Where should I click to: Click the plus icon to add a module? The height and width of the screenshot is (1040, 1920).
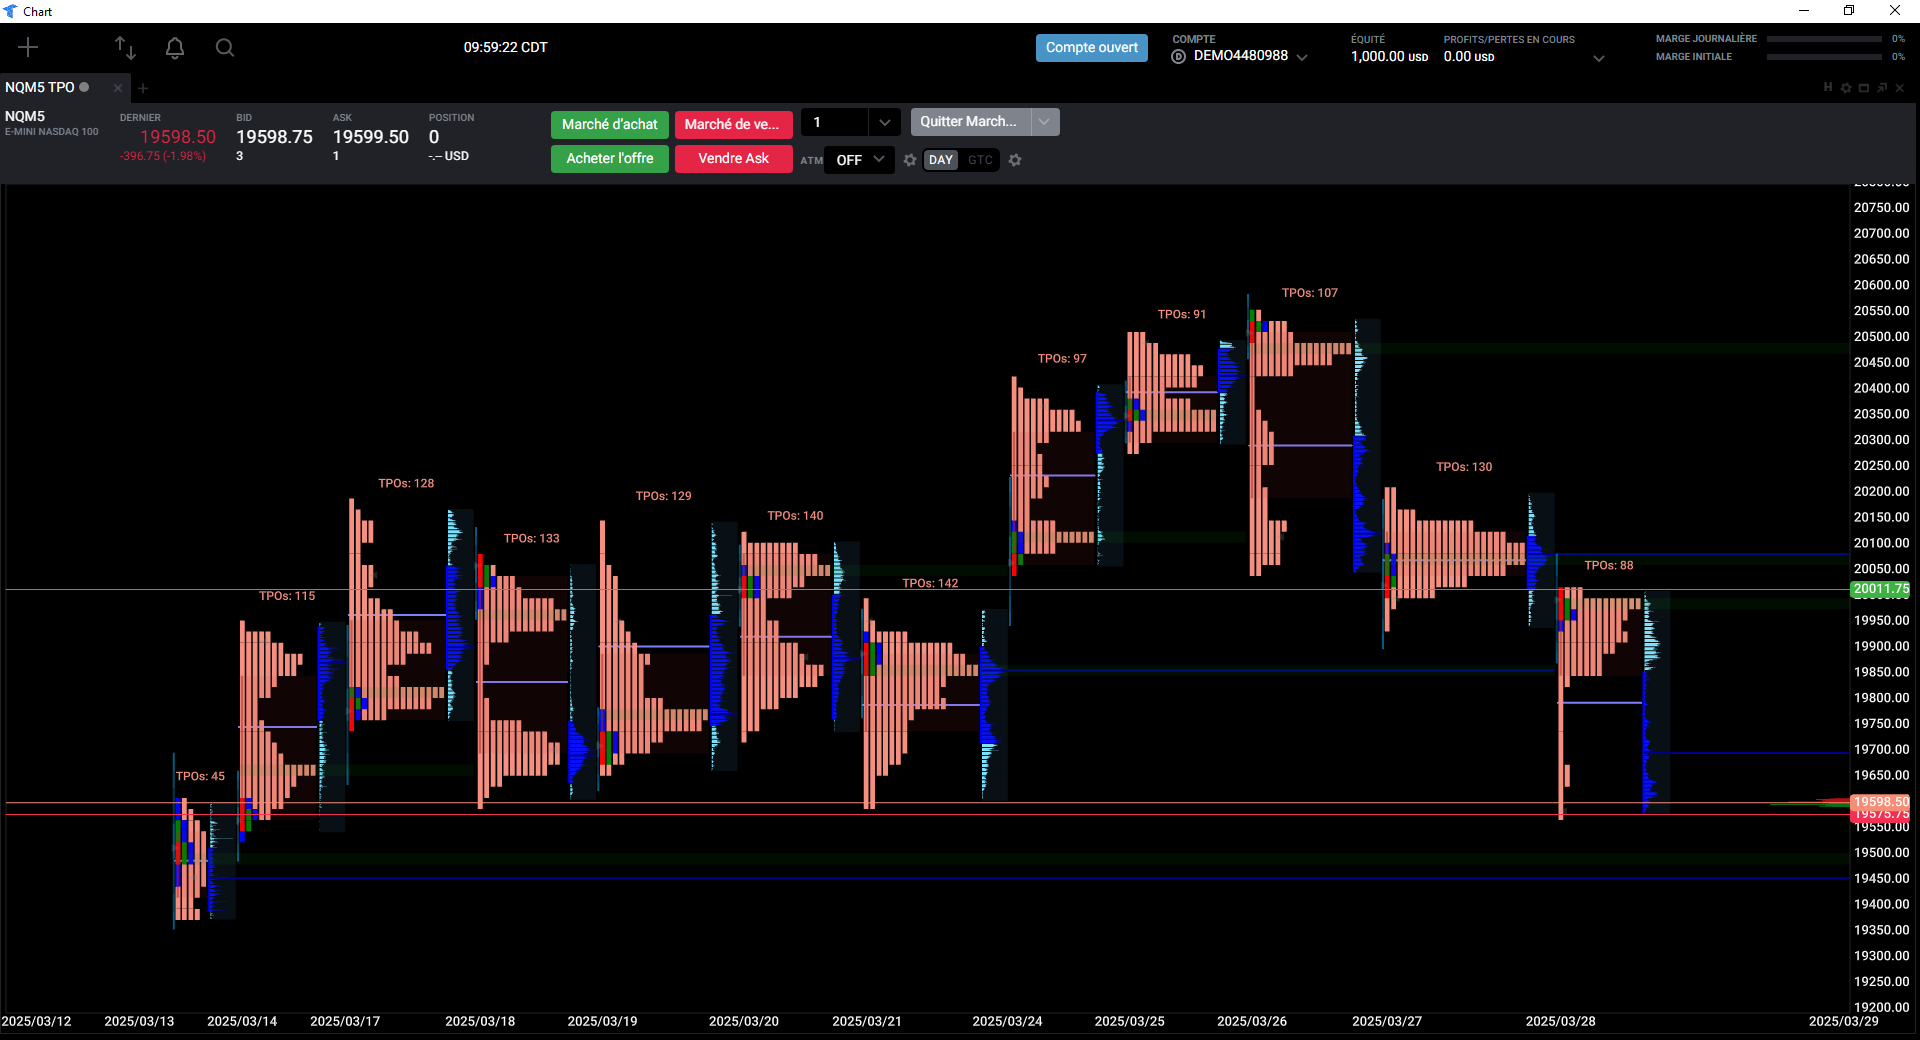28,47
